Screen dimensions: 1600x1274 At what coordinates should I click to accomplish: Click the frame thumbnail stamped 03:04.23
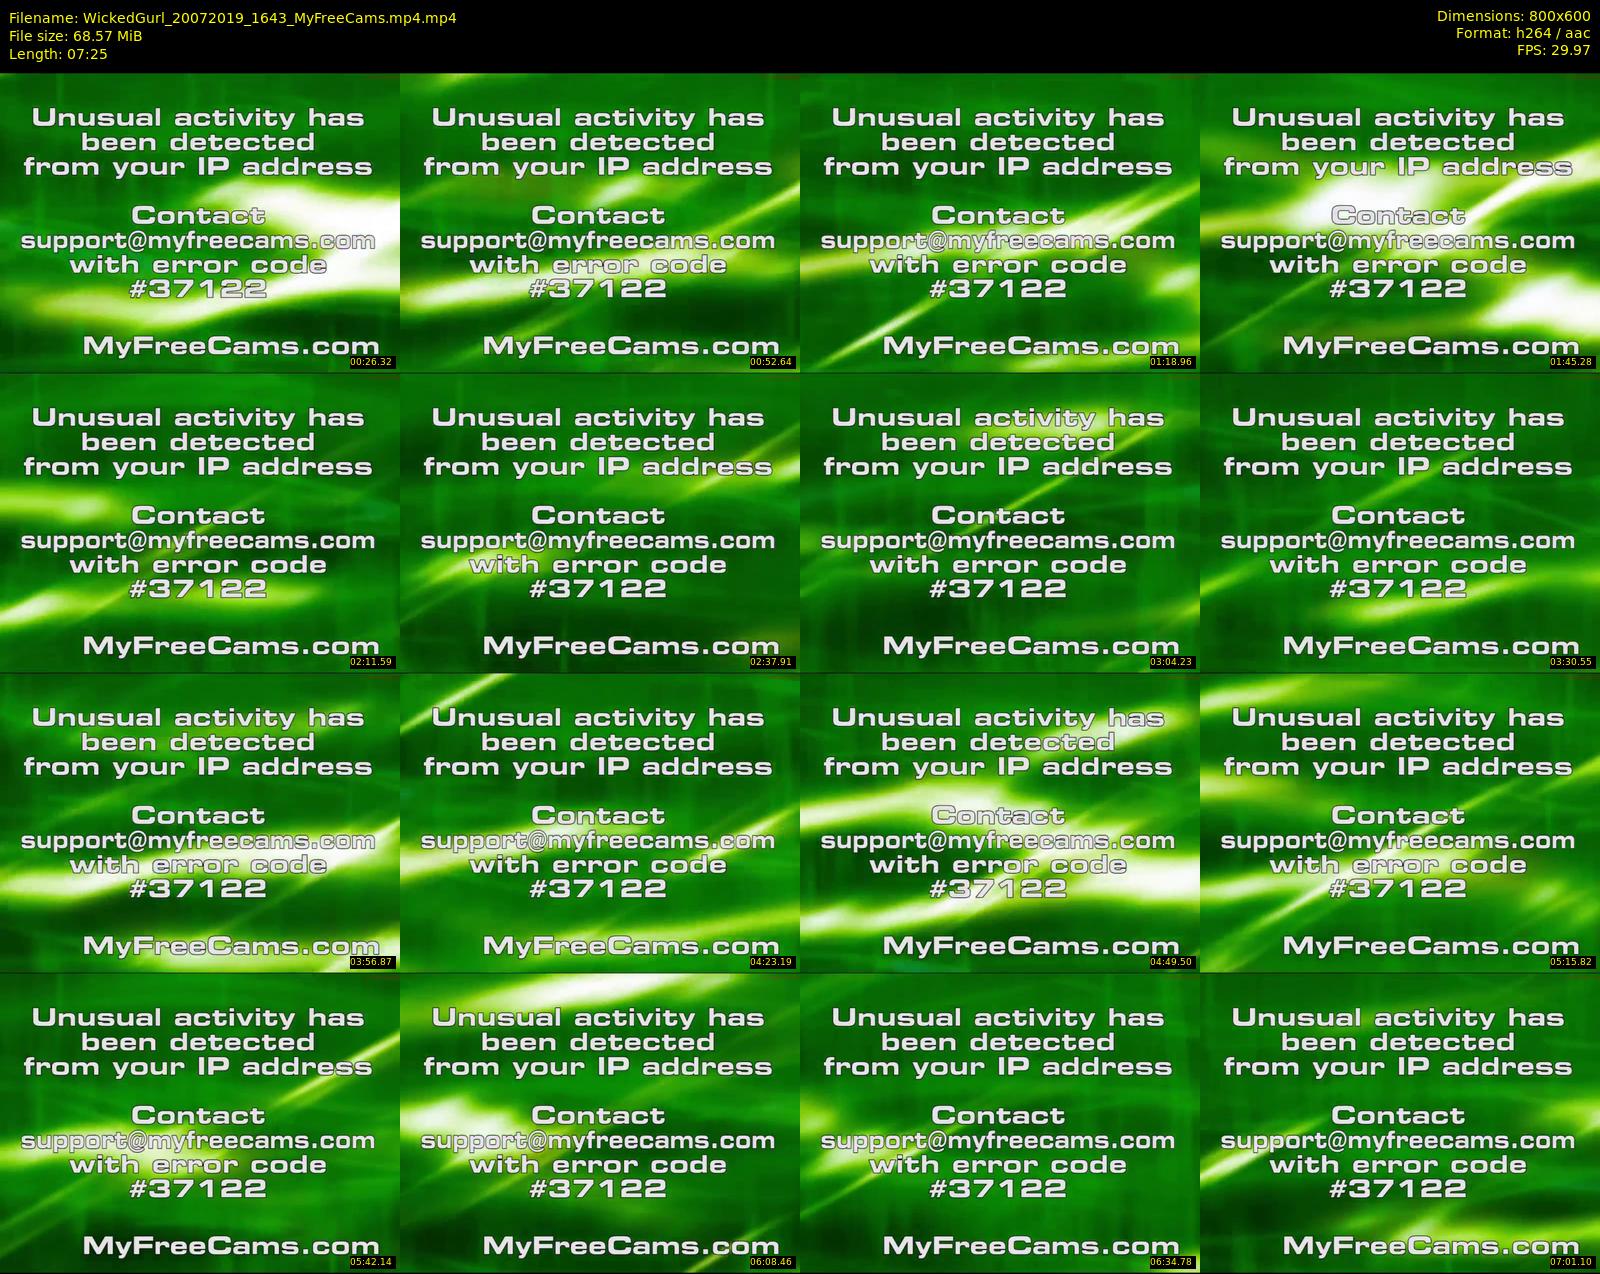click(1000, 522)
